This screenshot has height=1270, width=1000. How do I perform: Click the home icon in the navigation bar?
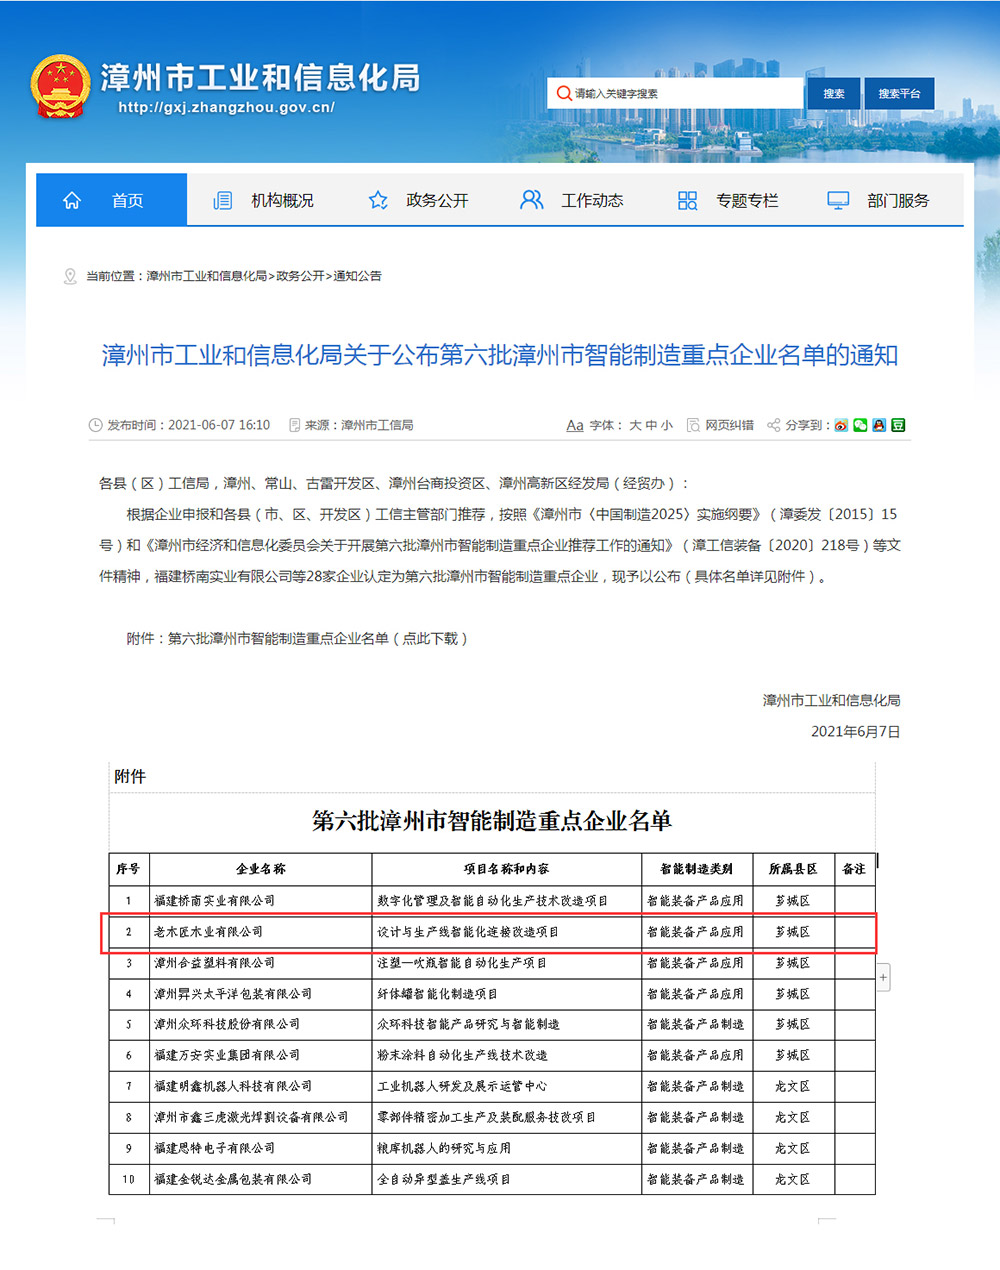71,199
